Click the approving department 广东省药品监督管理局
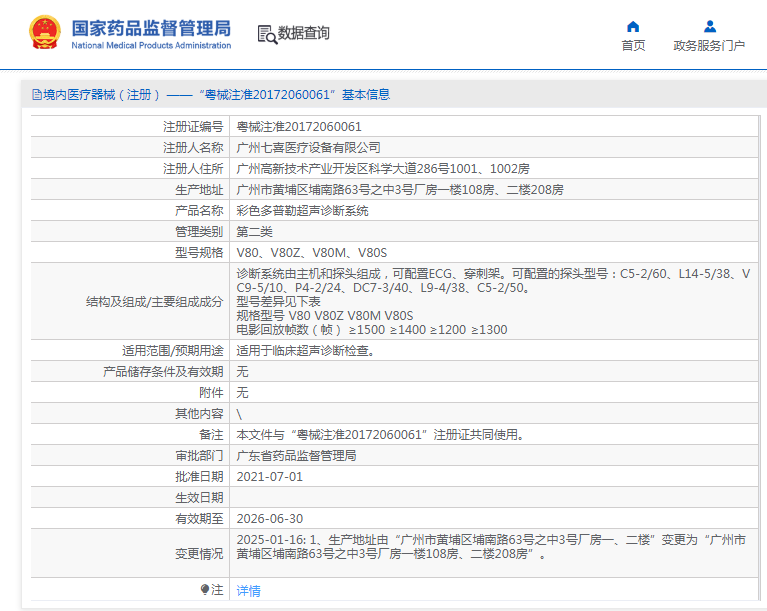 [296, 456]
